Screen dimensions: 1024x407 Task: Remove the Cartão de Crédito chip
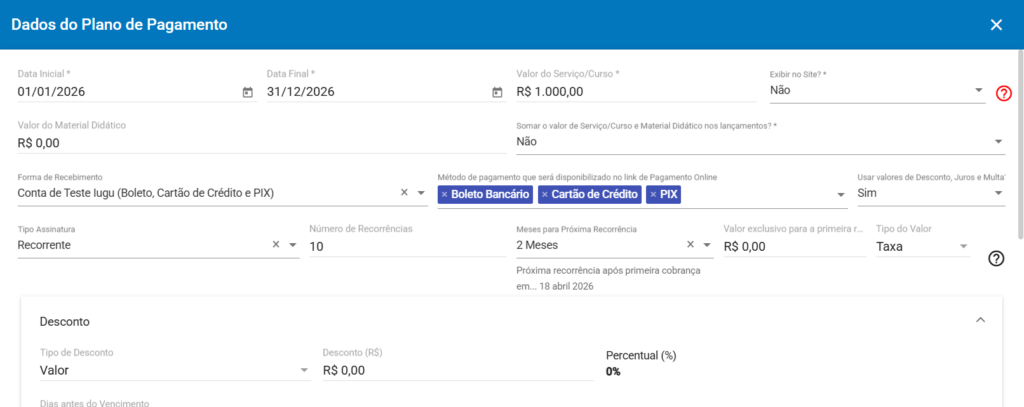tap(545, 194)
